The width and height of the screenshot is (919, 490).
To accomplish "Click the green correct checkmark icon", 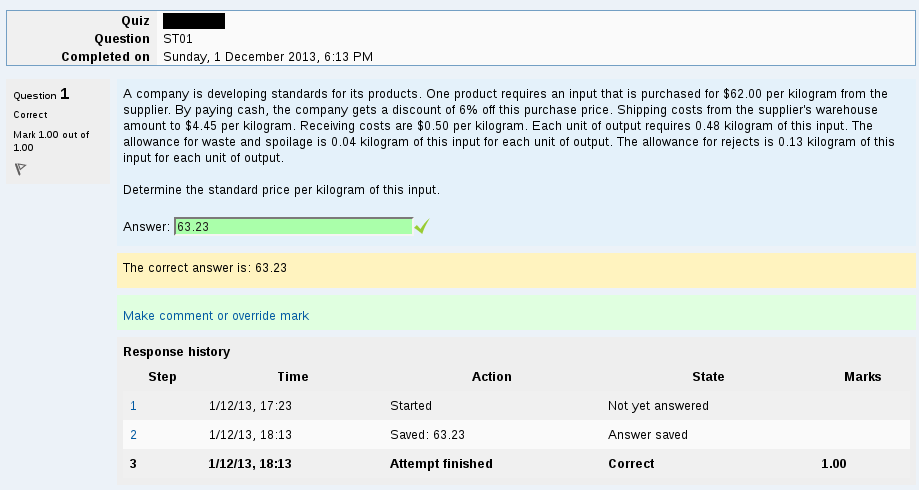I will pyautogui.click(x=421, y=226).
